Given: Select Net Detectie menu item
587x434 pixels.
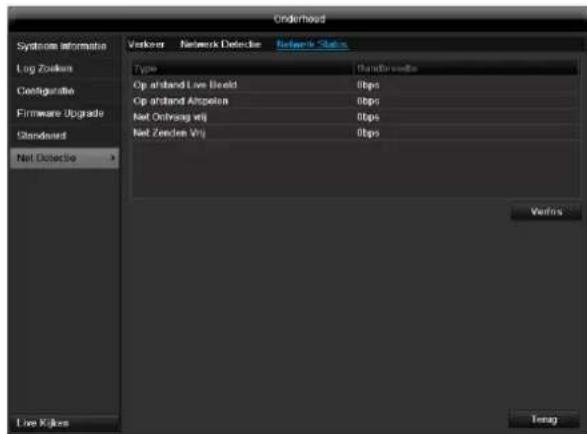Looking at the screenshot, I should pyautogui.click(x=64, y=158).
